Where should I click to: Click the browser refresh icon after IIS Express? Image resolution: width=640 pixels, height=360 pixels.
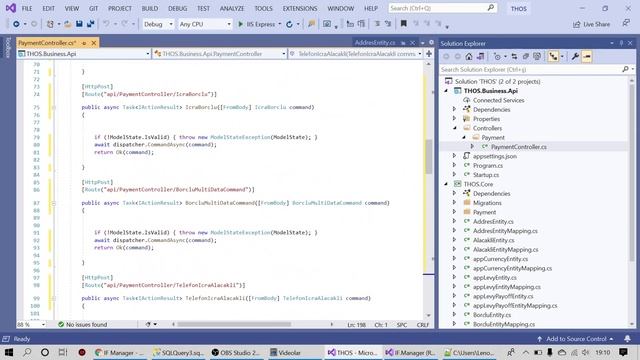point(289,24)
